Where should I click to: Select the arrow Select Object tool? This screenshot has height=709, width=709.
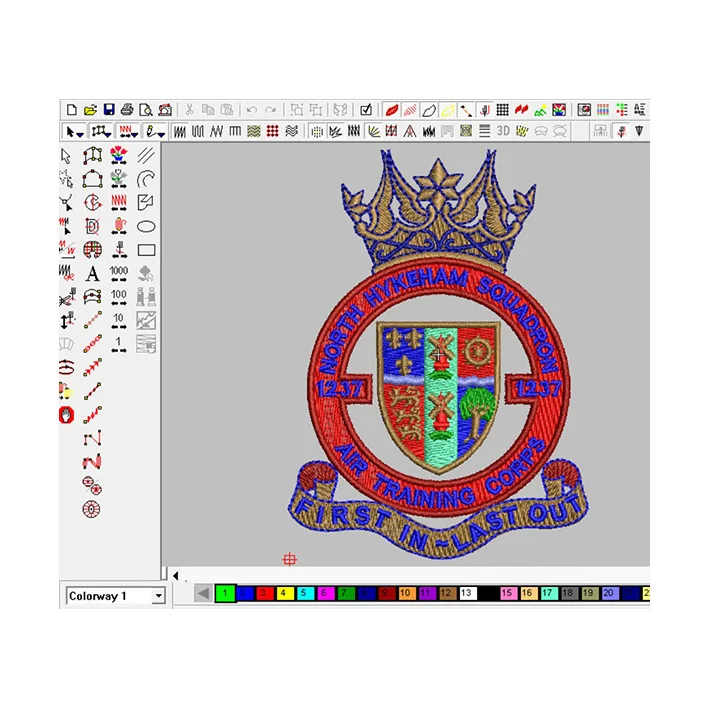[x=66, y=156]
